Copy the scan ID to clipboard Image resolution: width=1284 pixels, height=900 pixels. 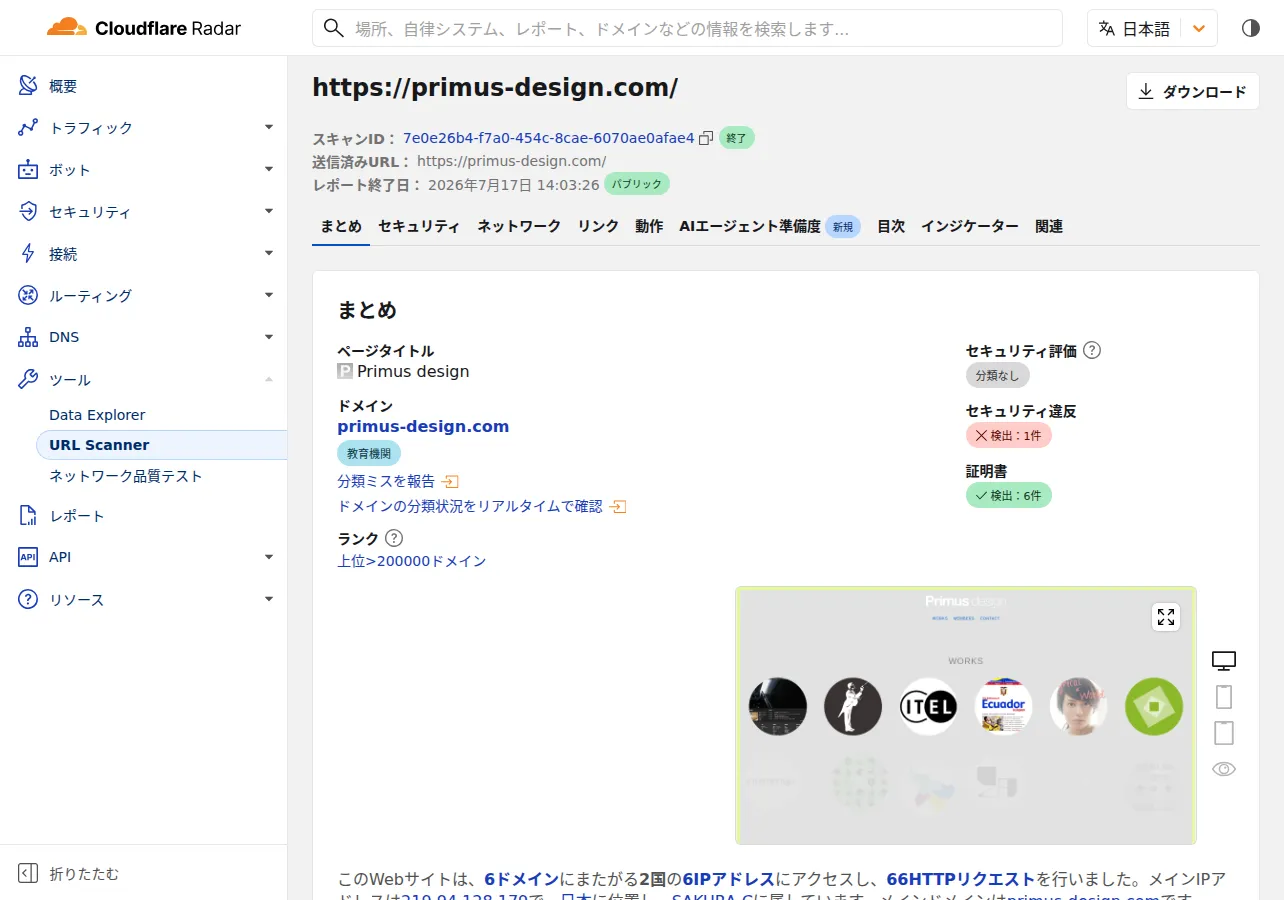pyautogui.click(x=706, y=138)
